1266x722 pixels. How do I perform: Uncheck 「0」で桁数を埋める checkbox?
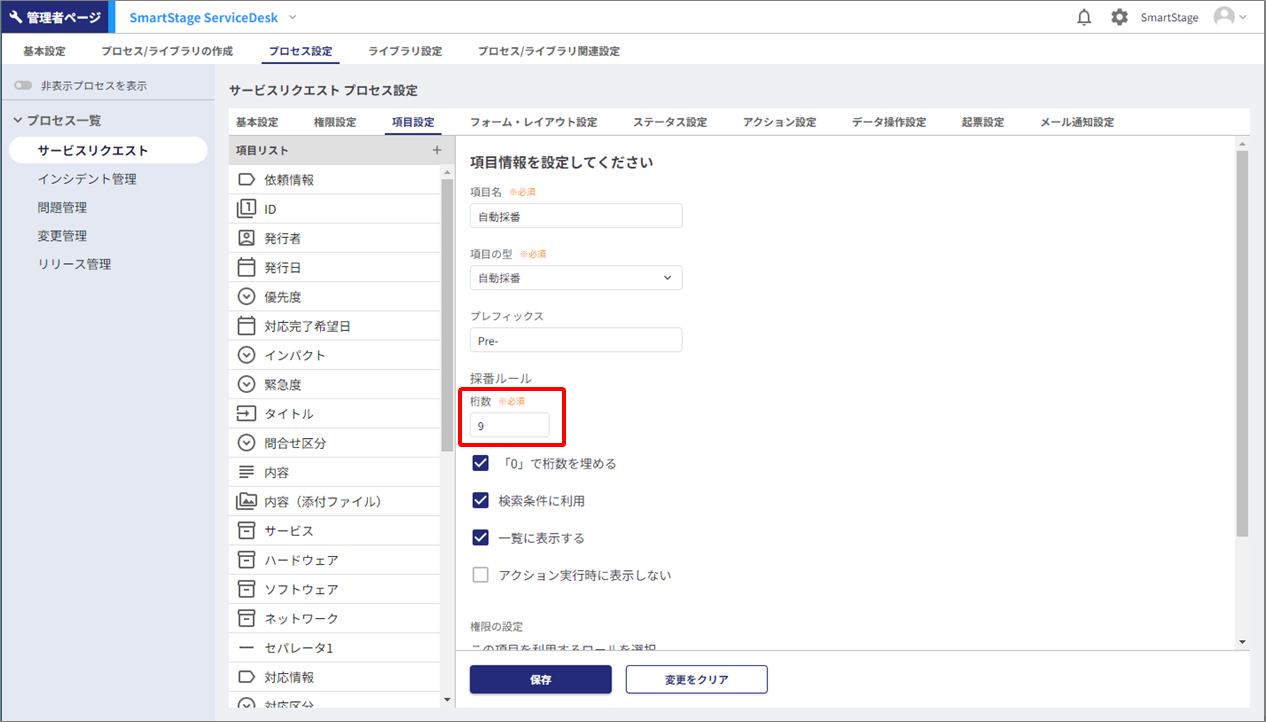click(x=481, y=464)
